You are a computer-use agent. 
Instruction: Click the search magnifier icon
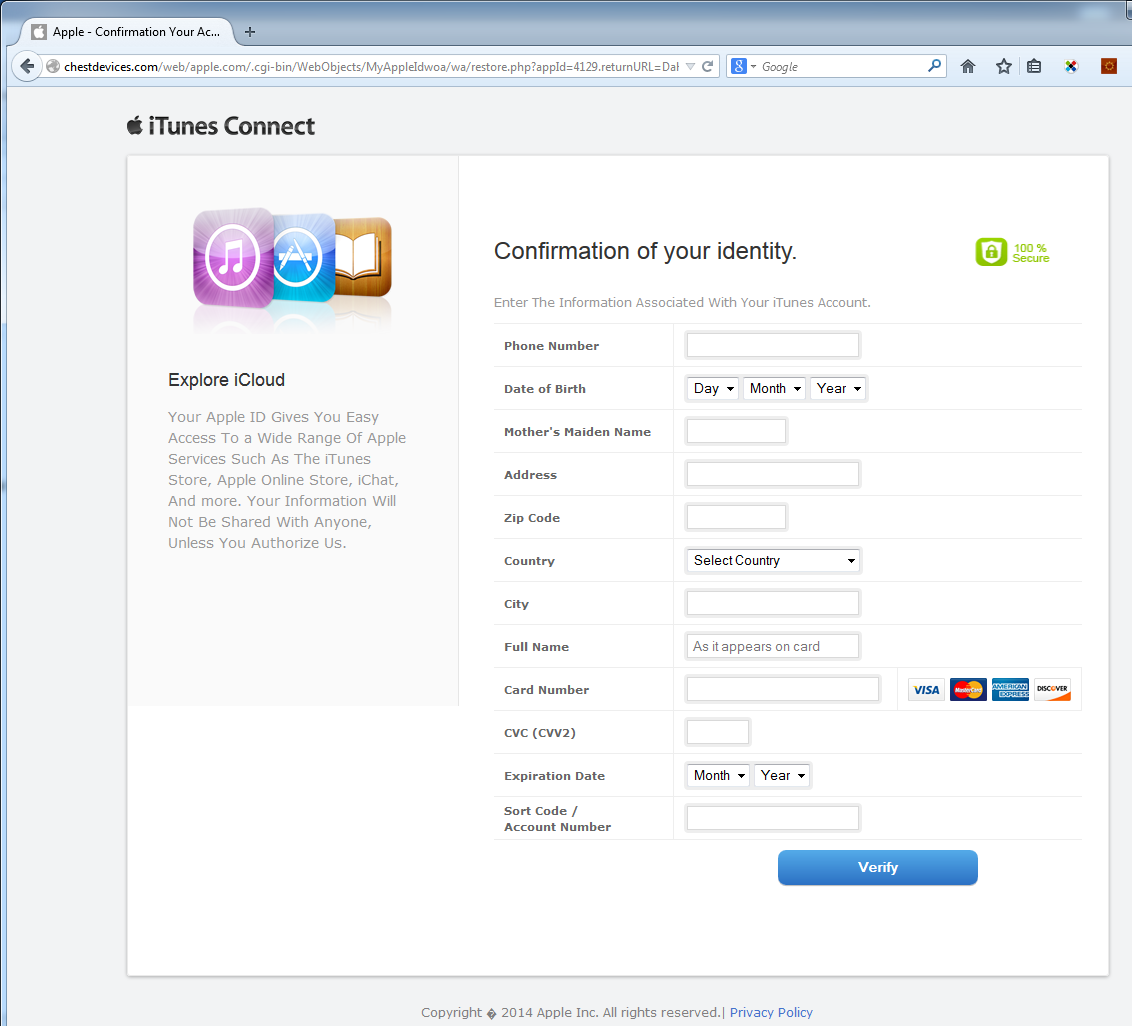point(934,66)
